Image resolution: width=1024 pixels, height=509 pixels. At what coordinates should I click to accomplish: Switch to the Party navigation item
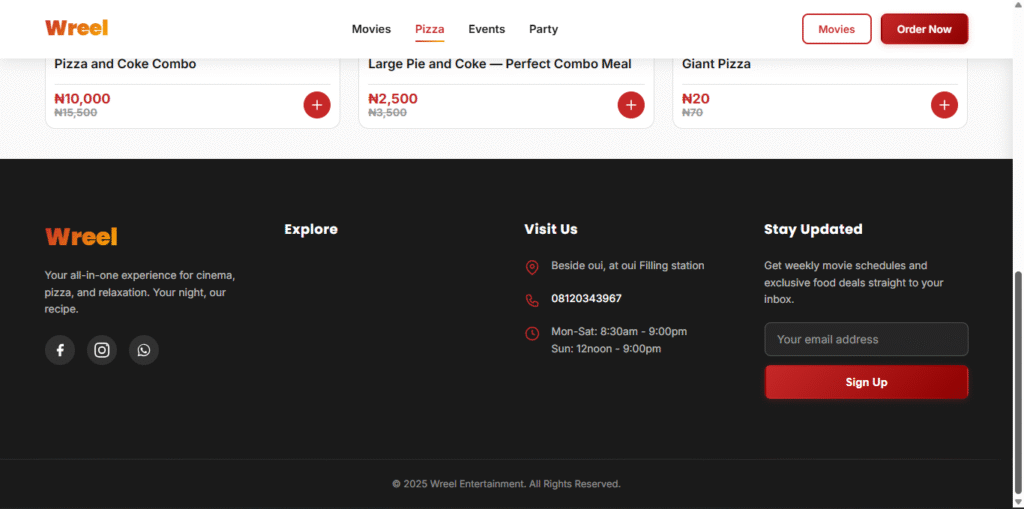544,29
